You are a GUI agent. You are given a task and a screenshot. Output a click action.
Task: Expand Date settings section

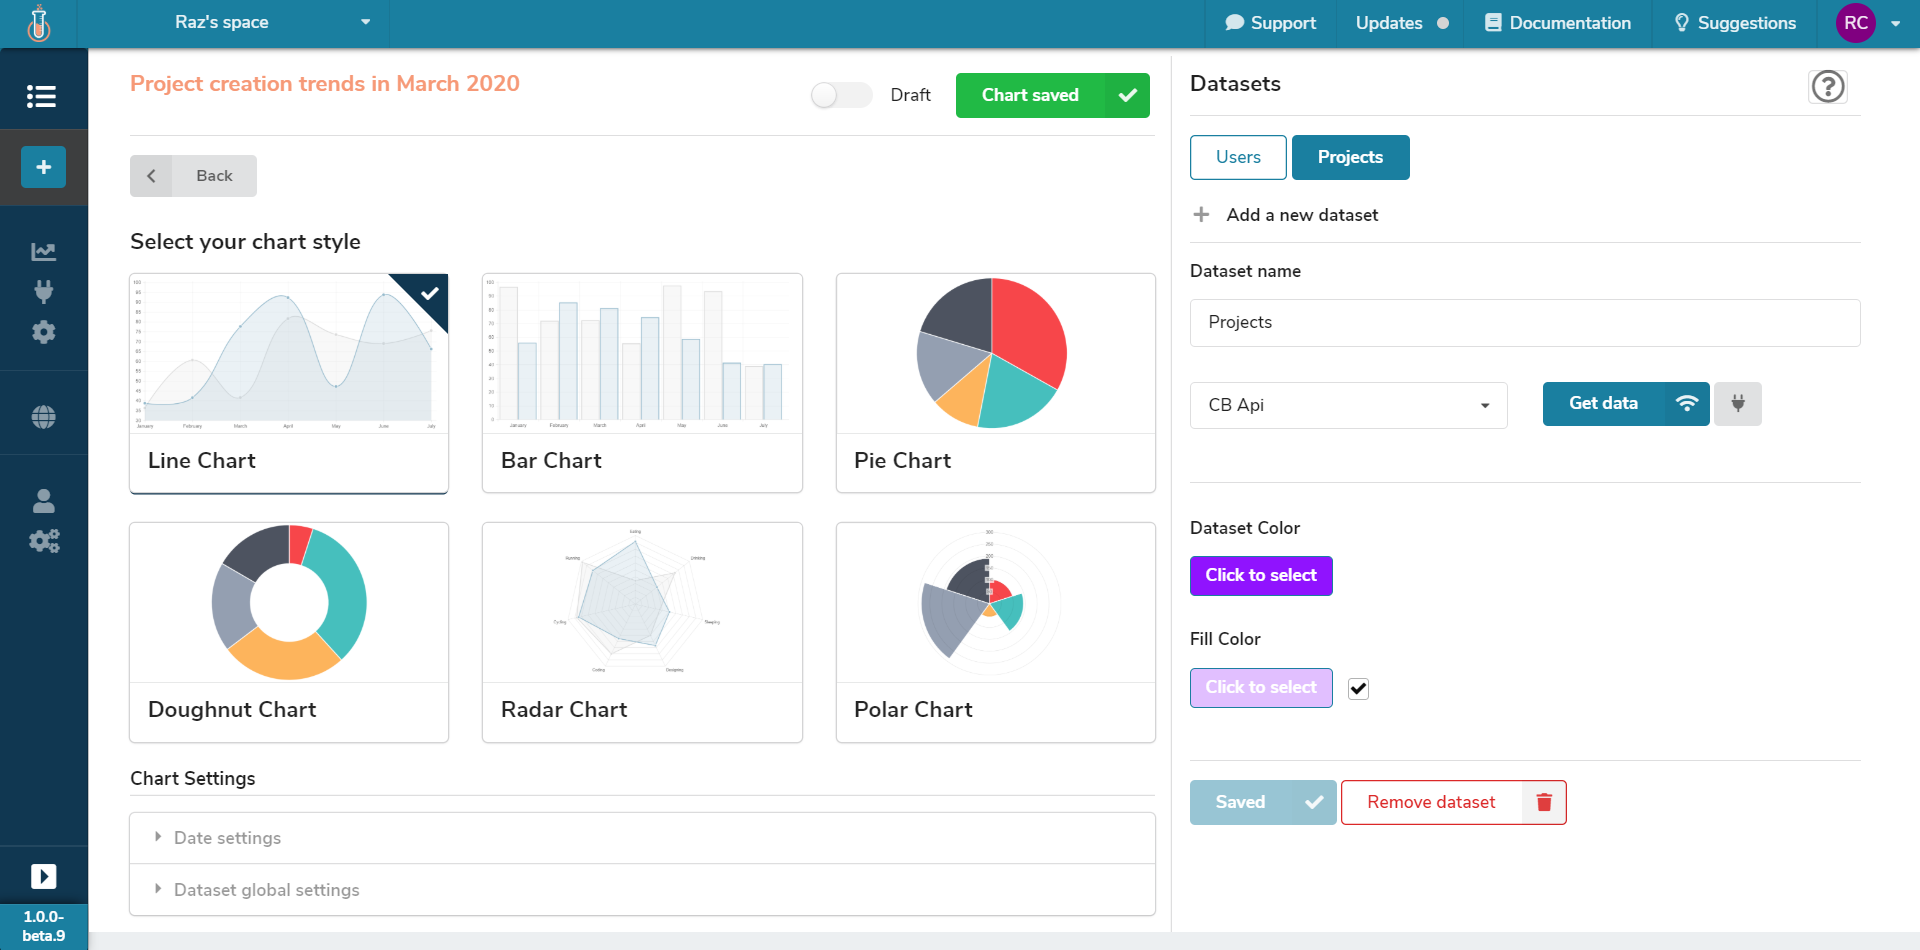227,838
